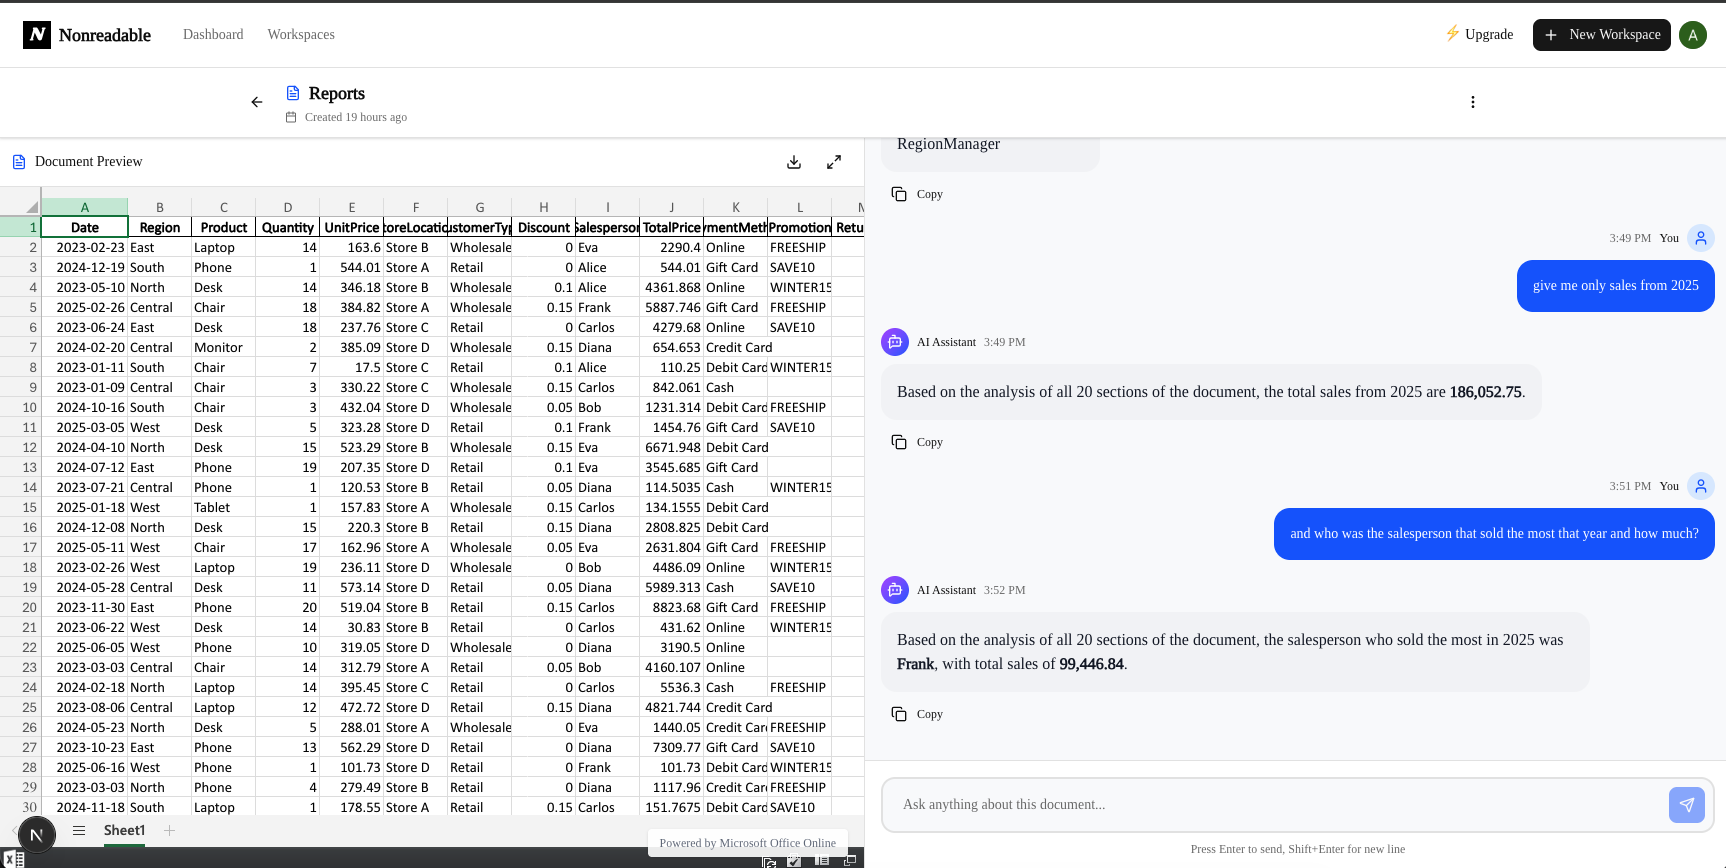Screen dimensions: 1726x868
Task: Click the Promotion header cell
Action: click(x=799, y=227)
